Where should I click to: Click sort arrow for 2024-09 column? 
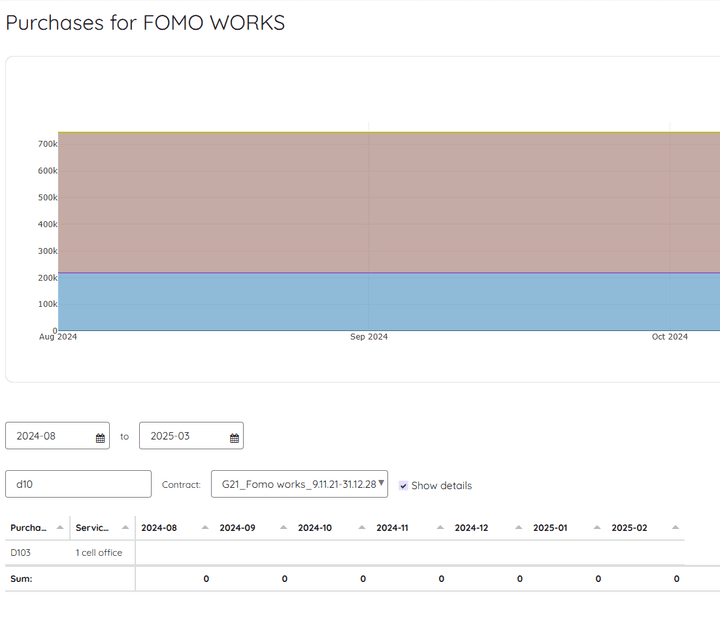pyautogui.click(x=284, y=528)
